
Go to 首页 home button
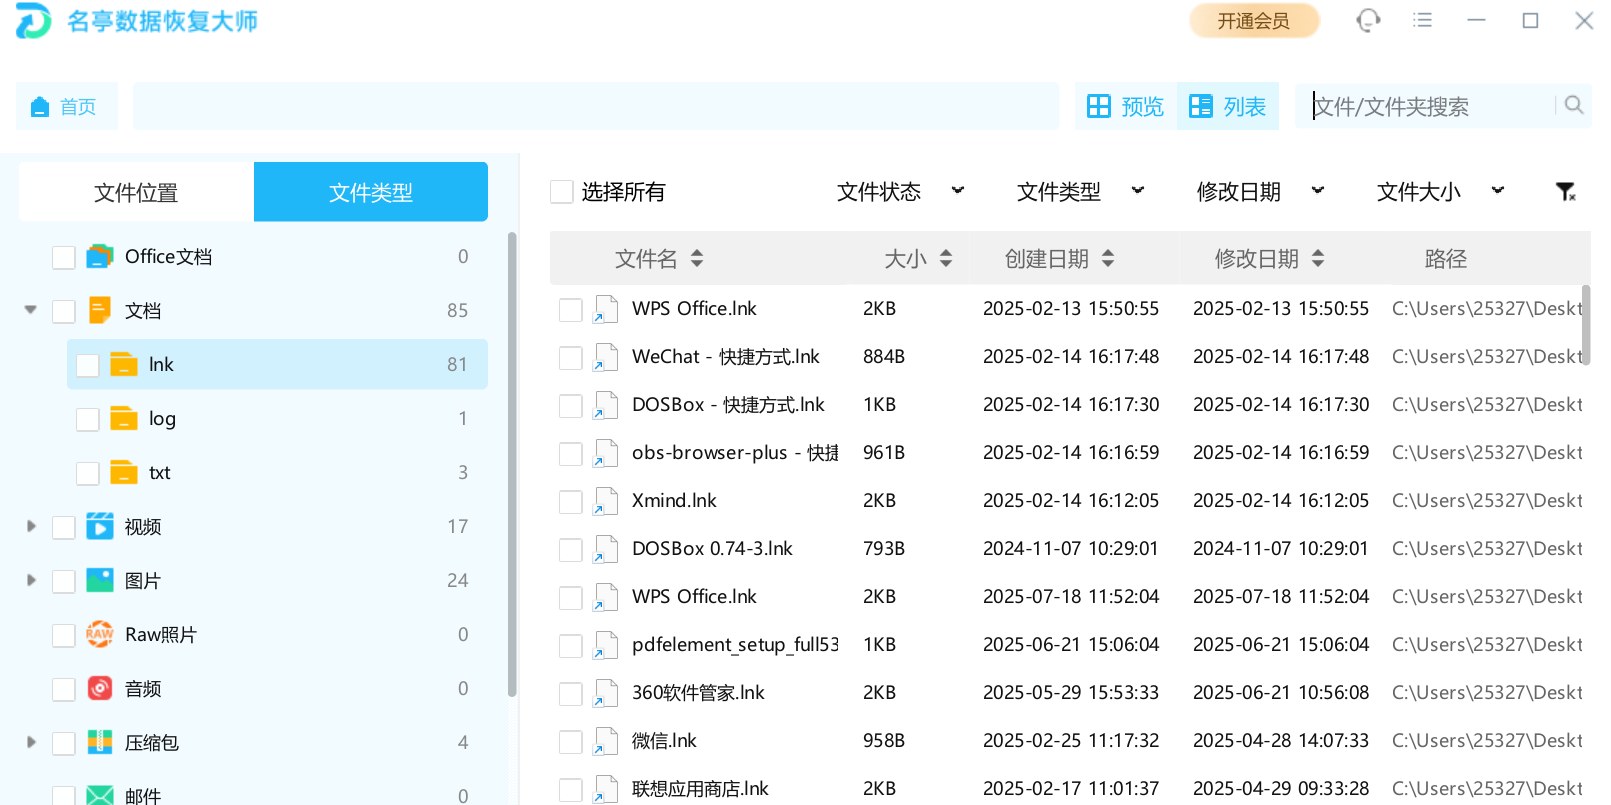(x=66, y=106)
